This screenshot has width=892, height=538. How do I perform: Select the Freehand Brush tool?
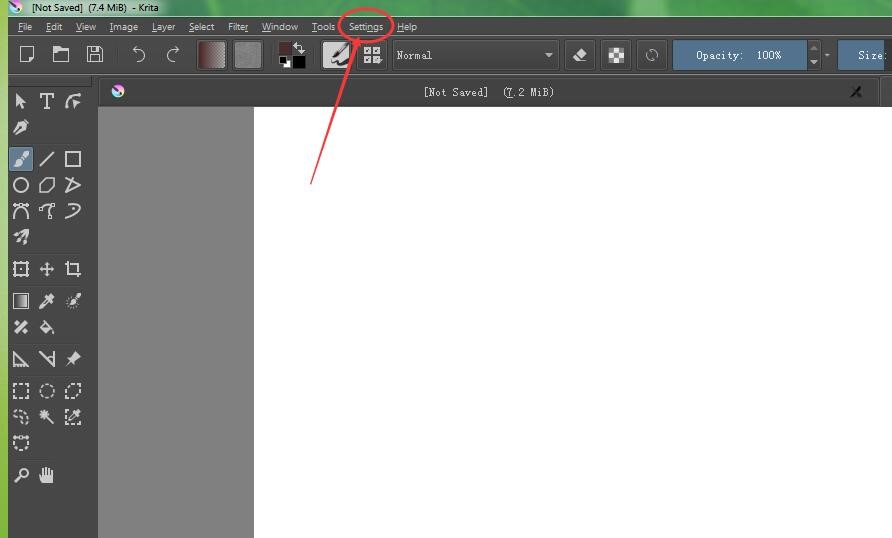tap(21, 159)
